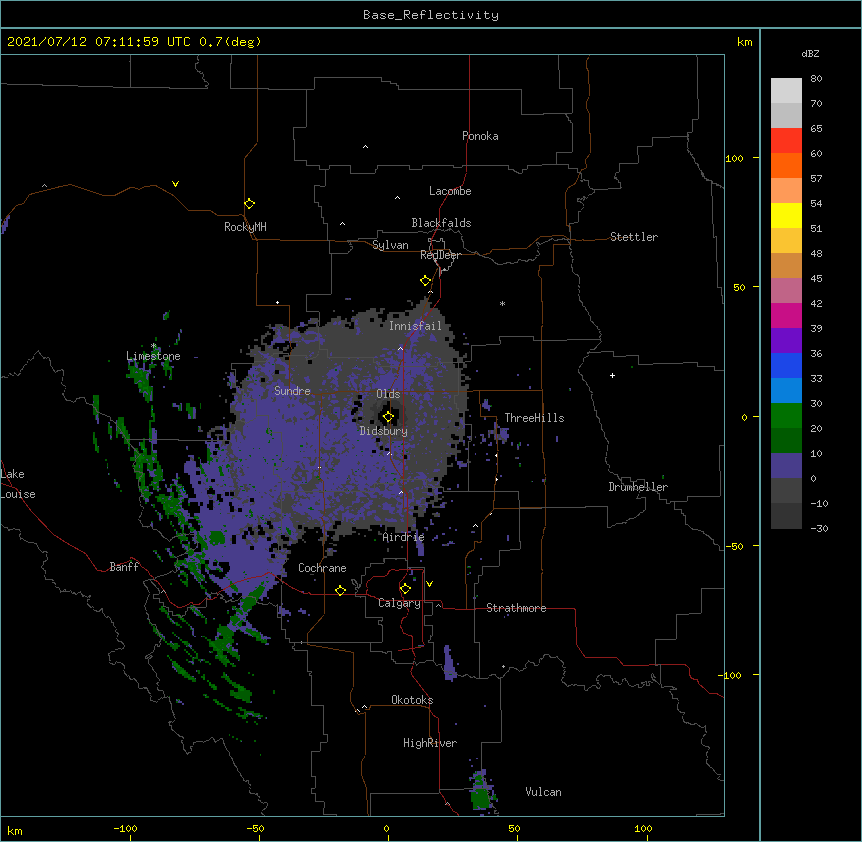Click the -30 value in the dBZ legend

[x=819, y=528]
